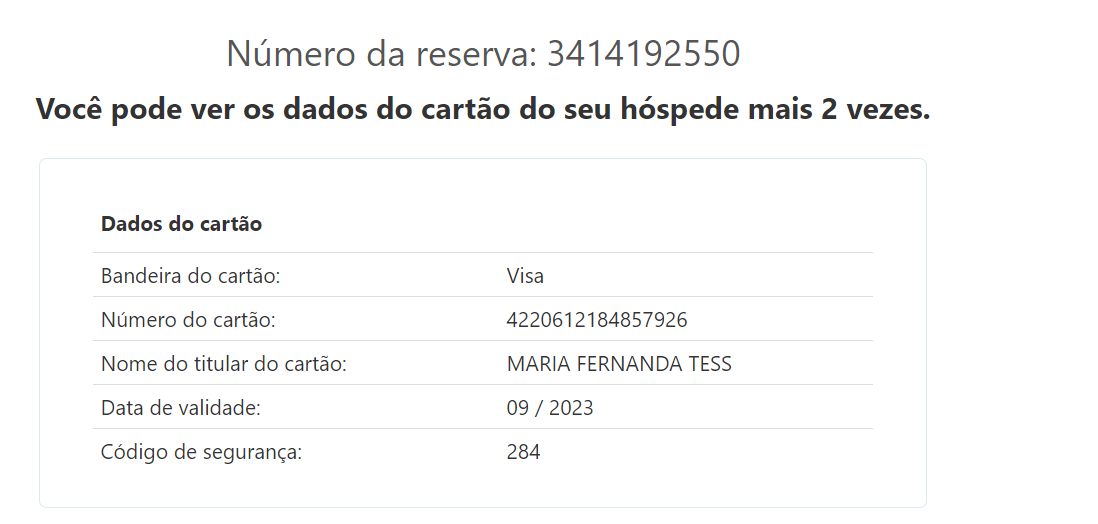The height and width of the screenshot is (524, 1098).
Task: Click the "Número do cartão:" label
Action: [x=188, y=320]
